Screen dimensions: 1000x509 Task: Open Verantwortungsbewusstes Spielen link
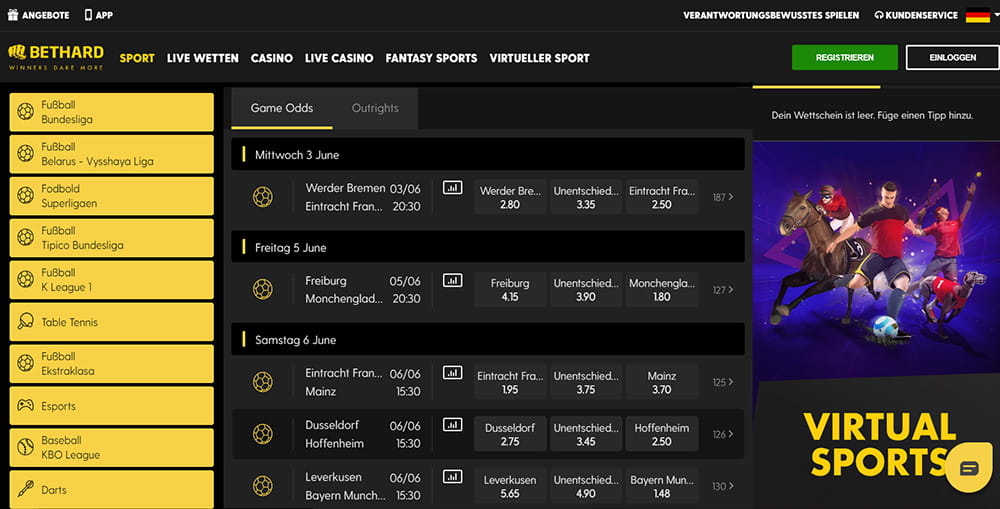coord(771,15)
